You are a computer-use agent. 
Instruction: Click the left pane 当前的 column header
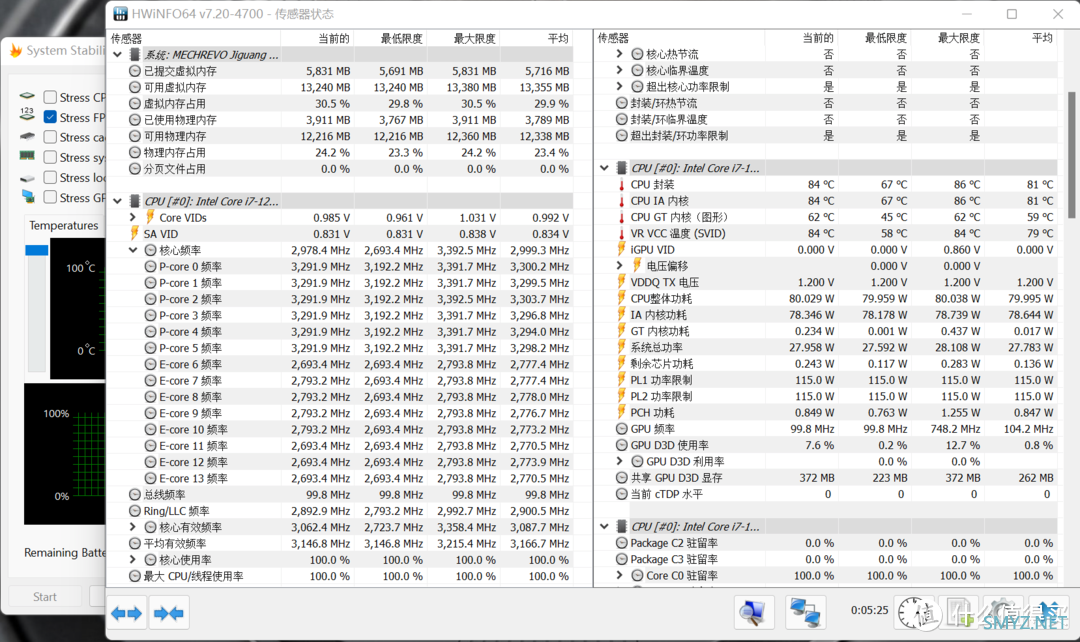[333, 39]
